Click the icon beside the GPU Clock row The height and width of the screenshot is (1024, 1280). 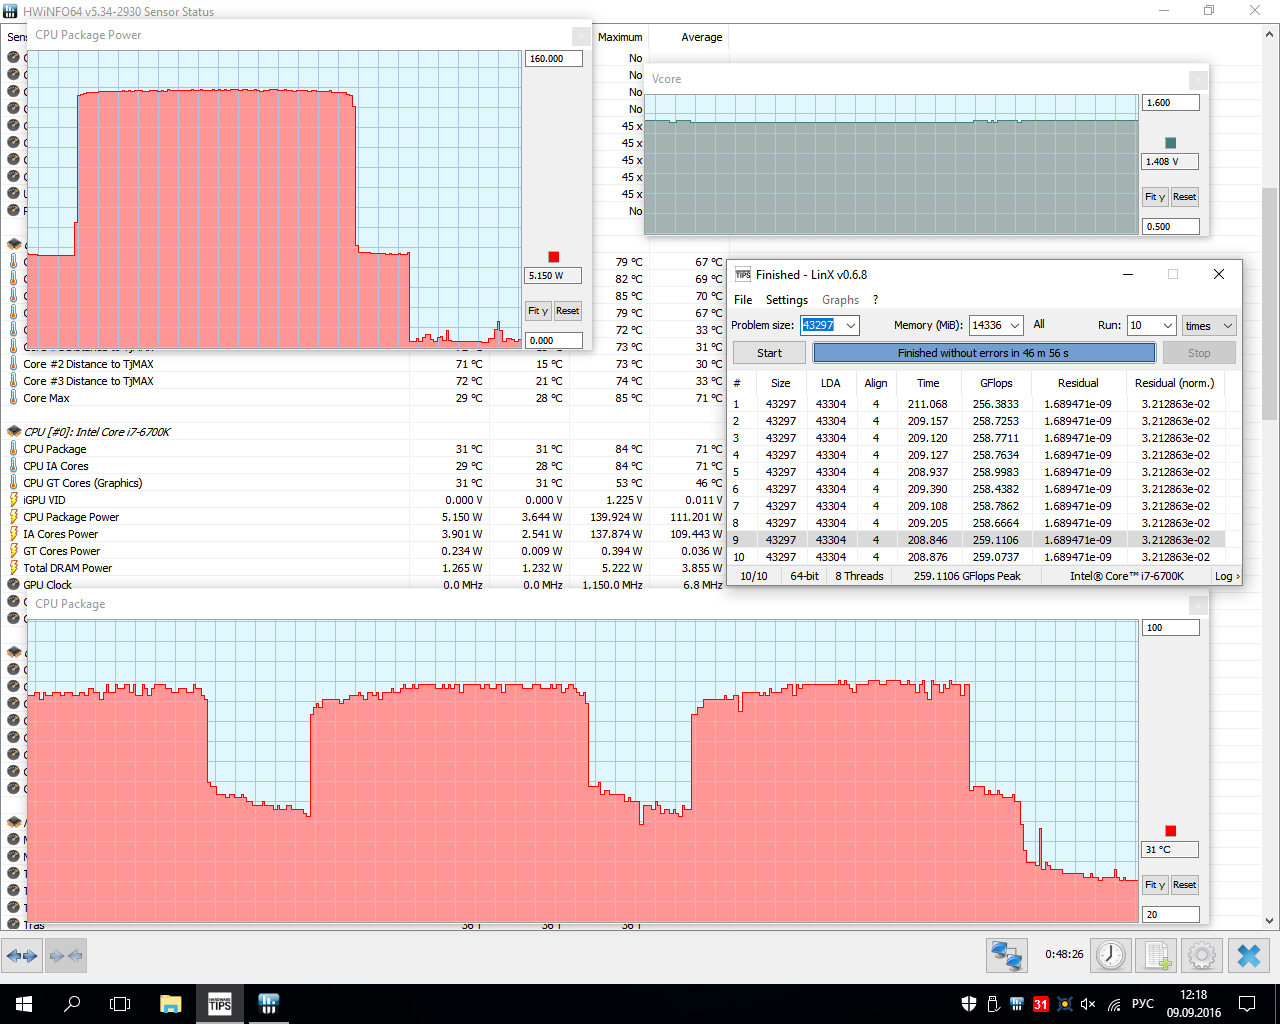coord(13,585)
